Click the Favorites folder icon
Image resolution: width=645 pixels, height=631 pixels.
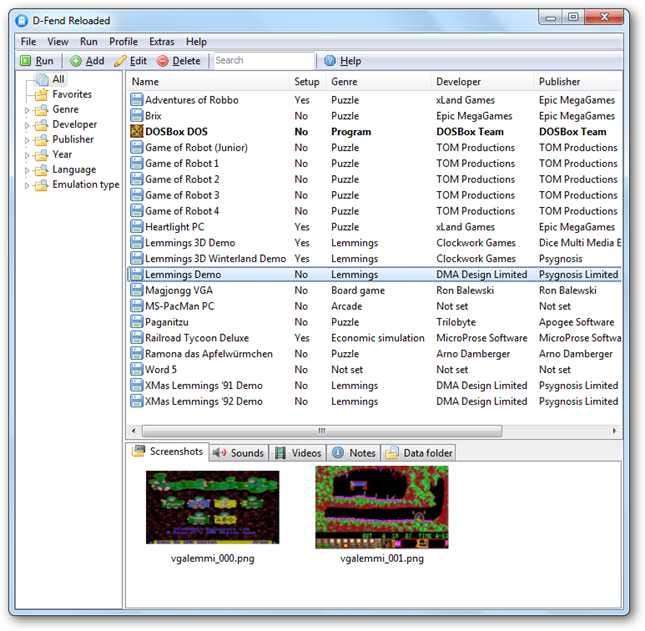(41, 95)
